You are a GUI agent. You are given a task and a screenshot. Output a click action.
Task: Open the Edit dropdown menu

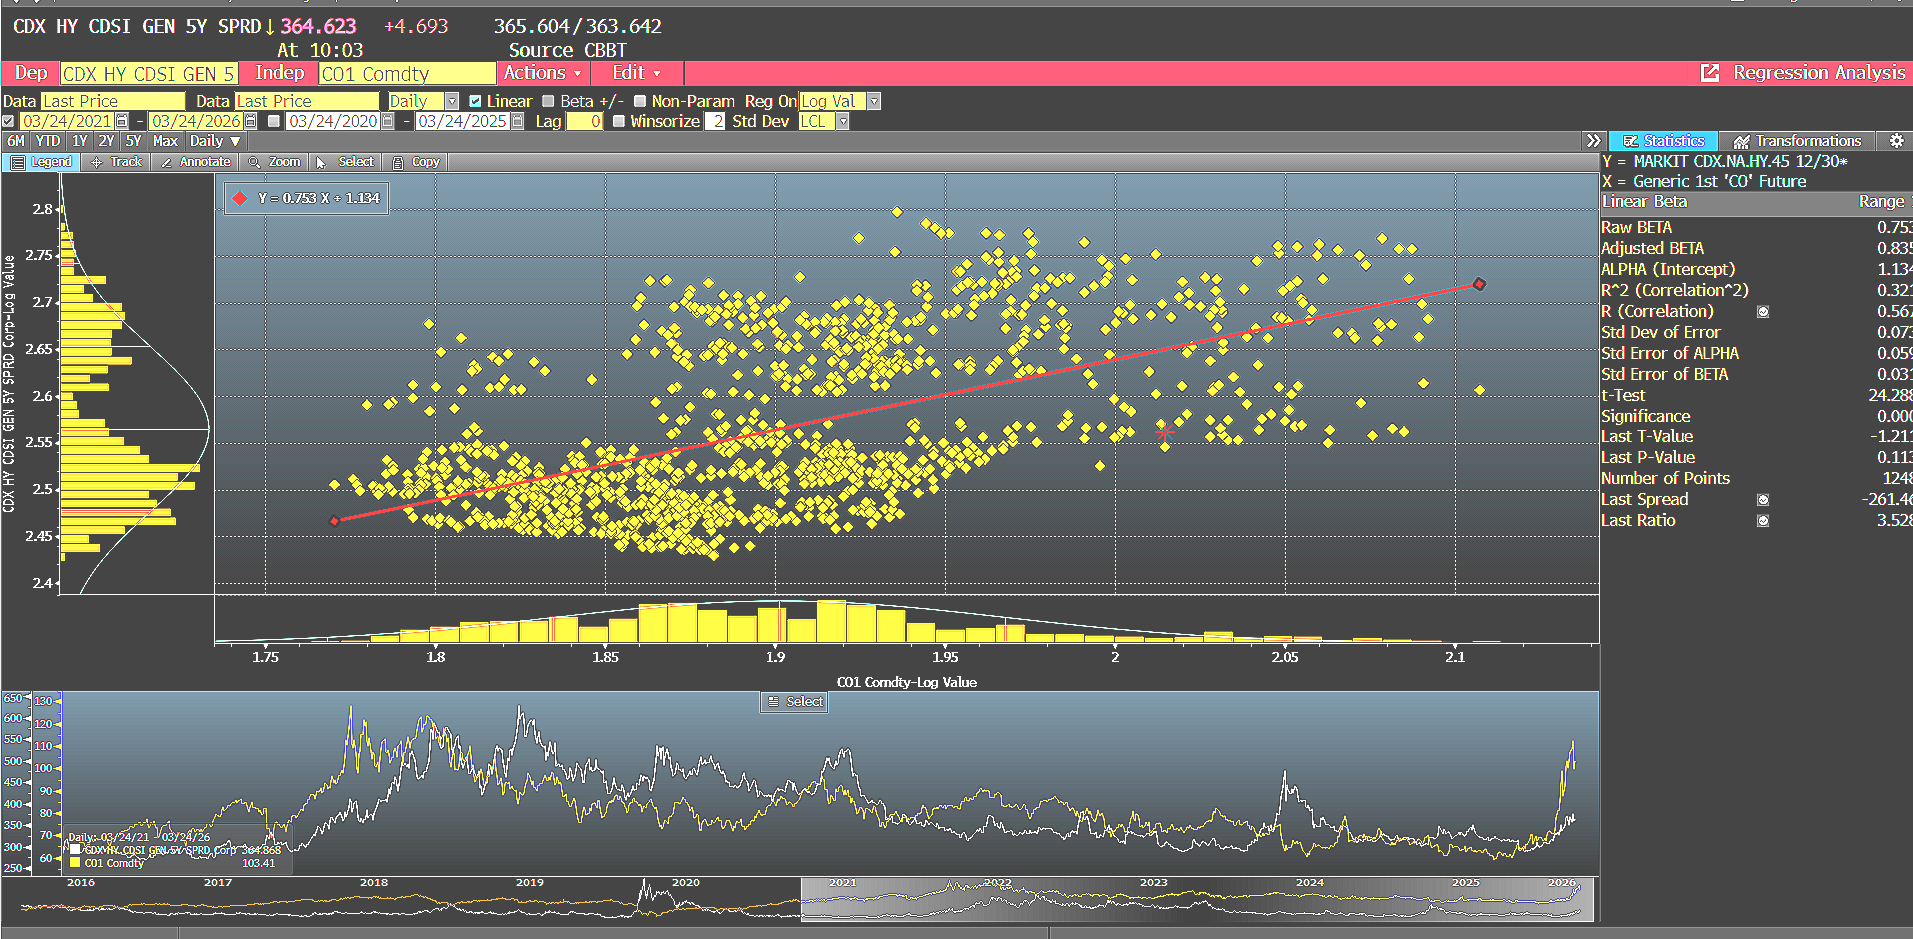tap(636, 73)
